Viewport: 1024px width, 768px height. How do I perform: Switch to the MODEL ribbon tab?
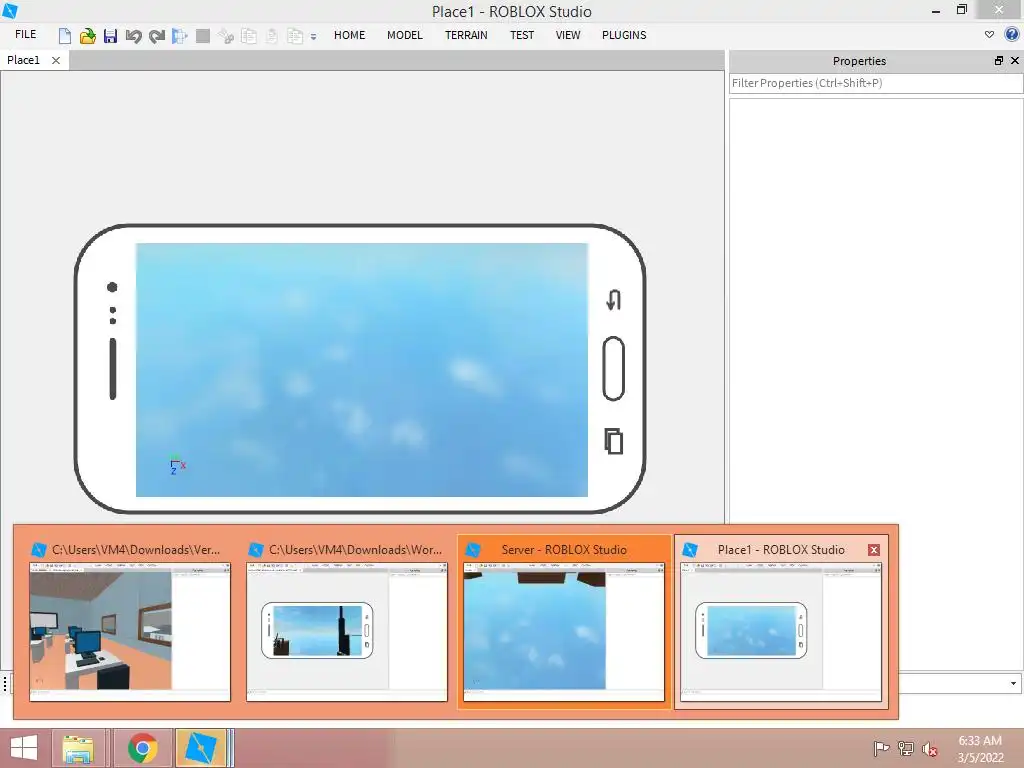pos(405,35)
